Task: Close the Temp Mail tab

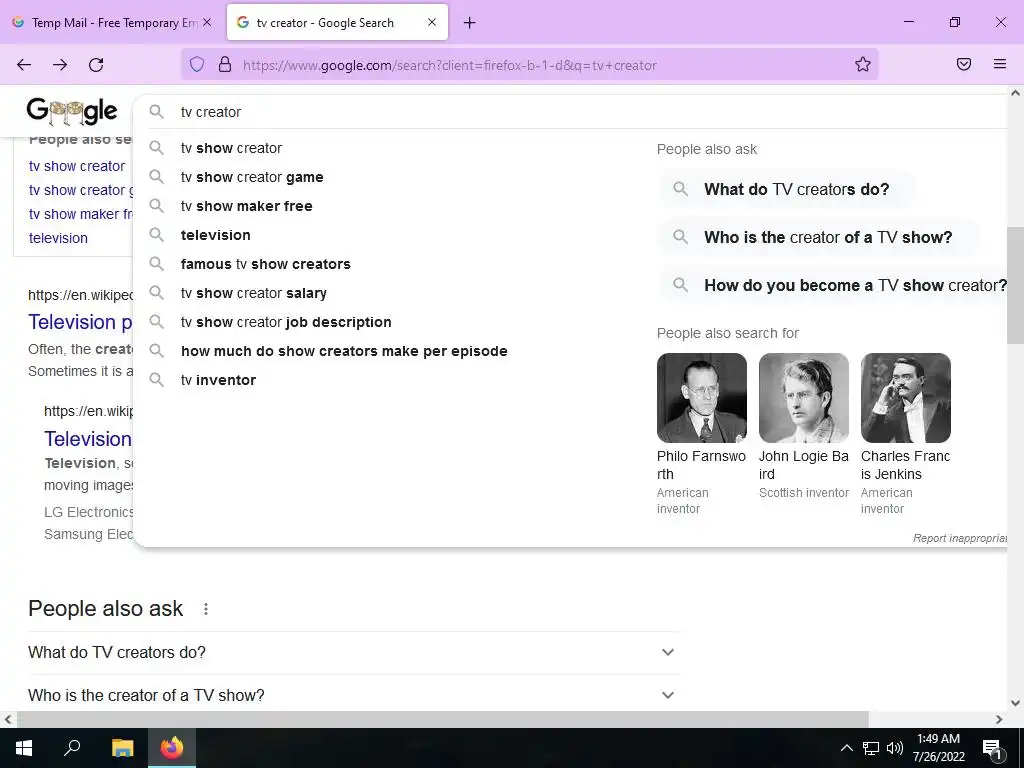Action: pyautogui.click(x=207, y=22)
